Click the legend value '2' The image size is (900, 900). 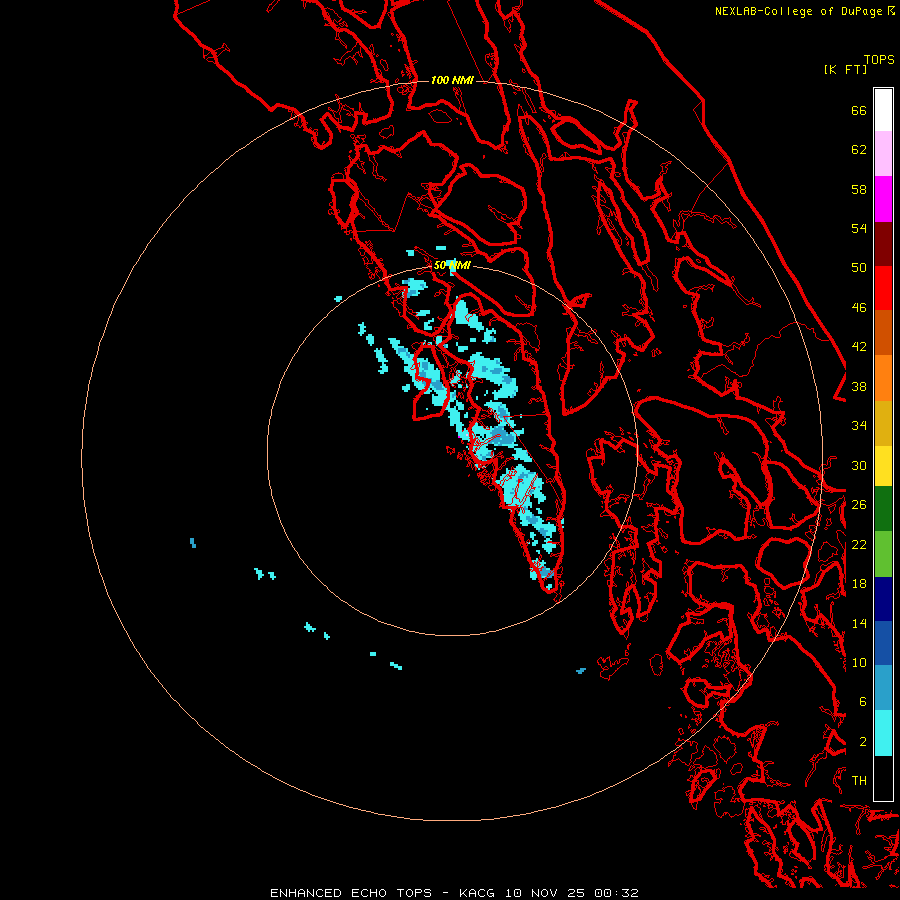862,742
